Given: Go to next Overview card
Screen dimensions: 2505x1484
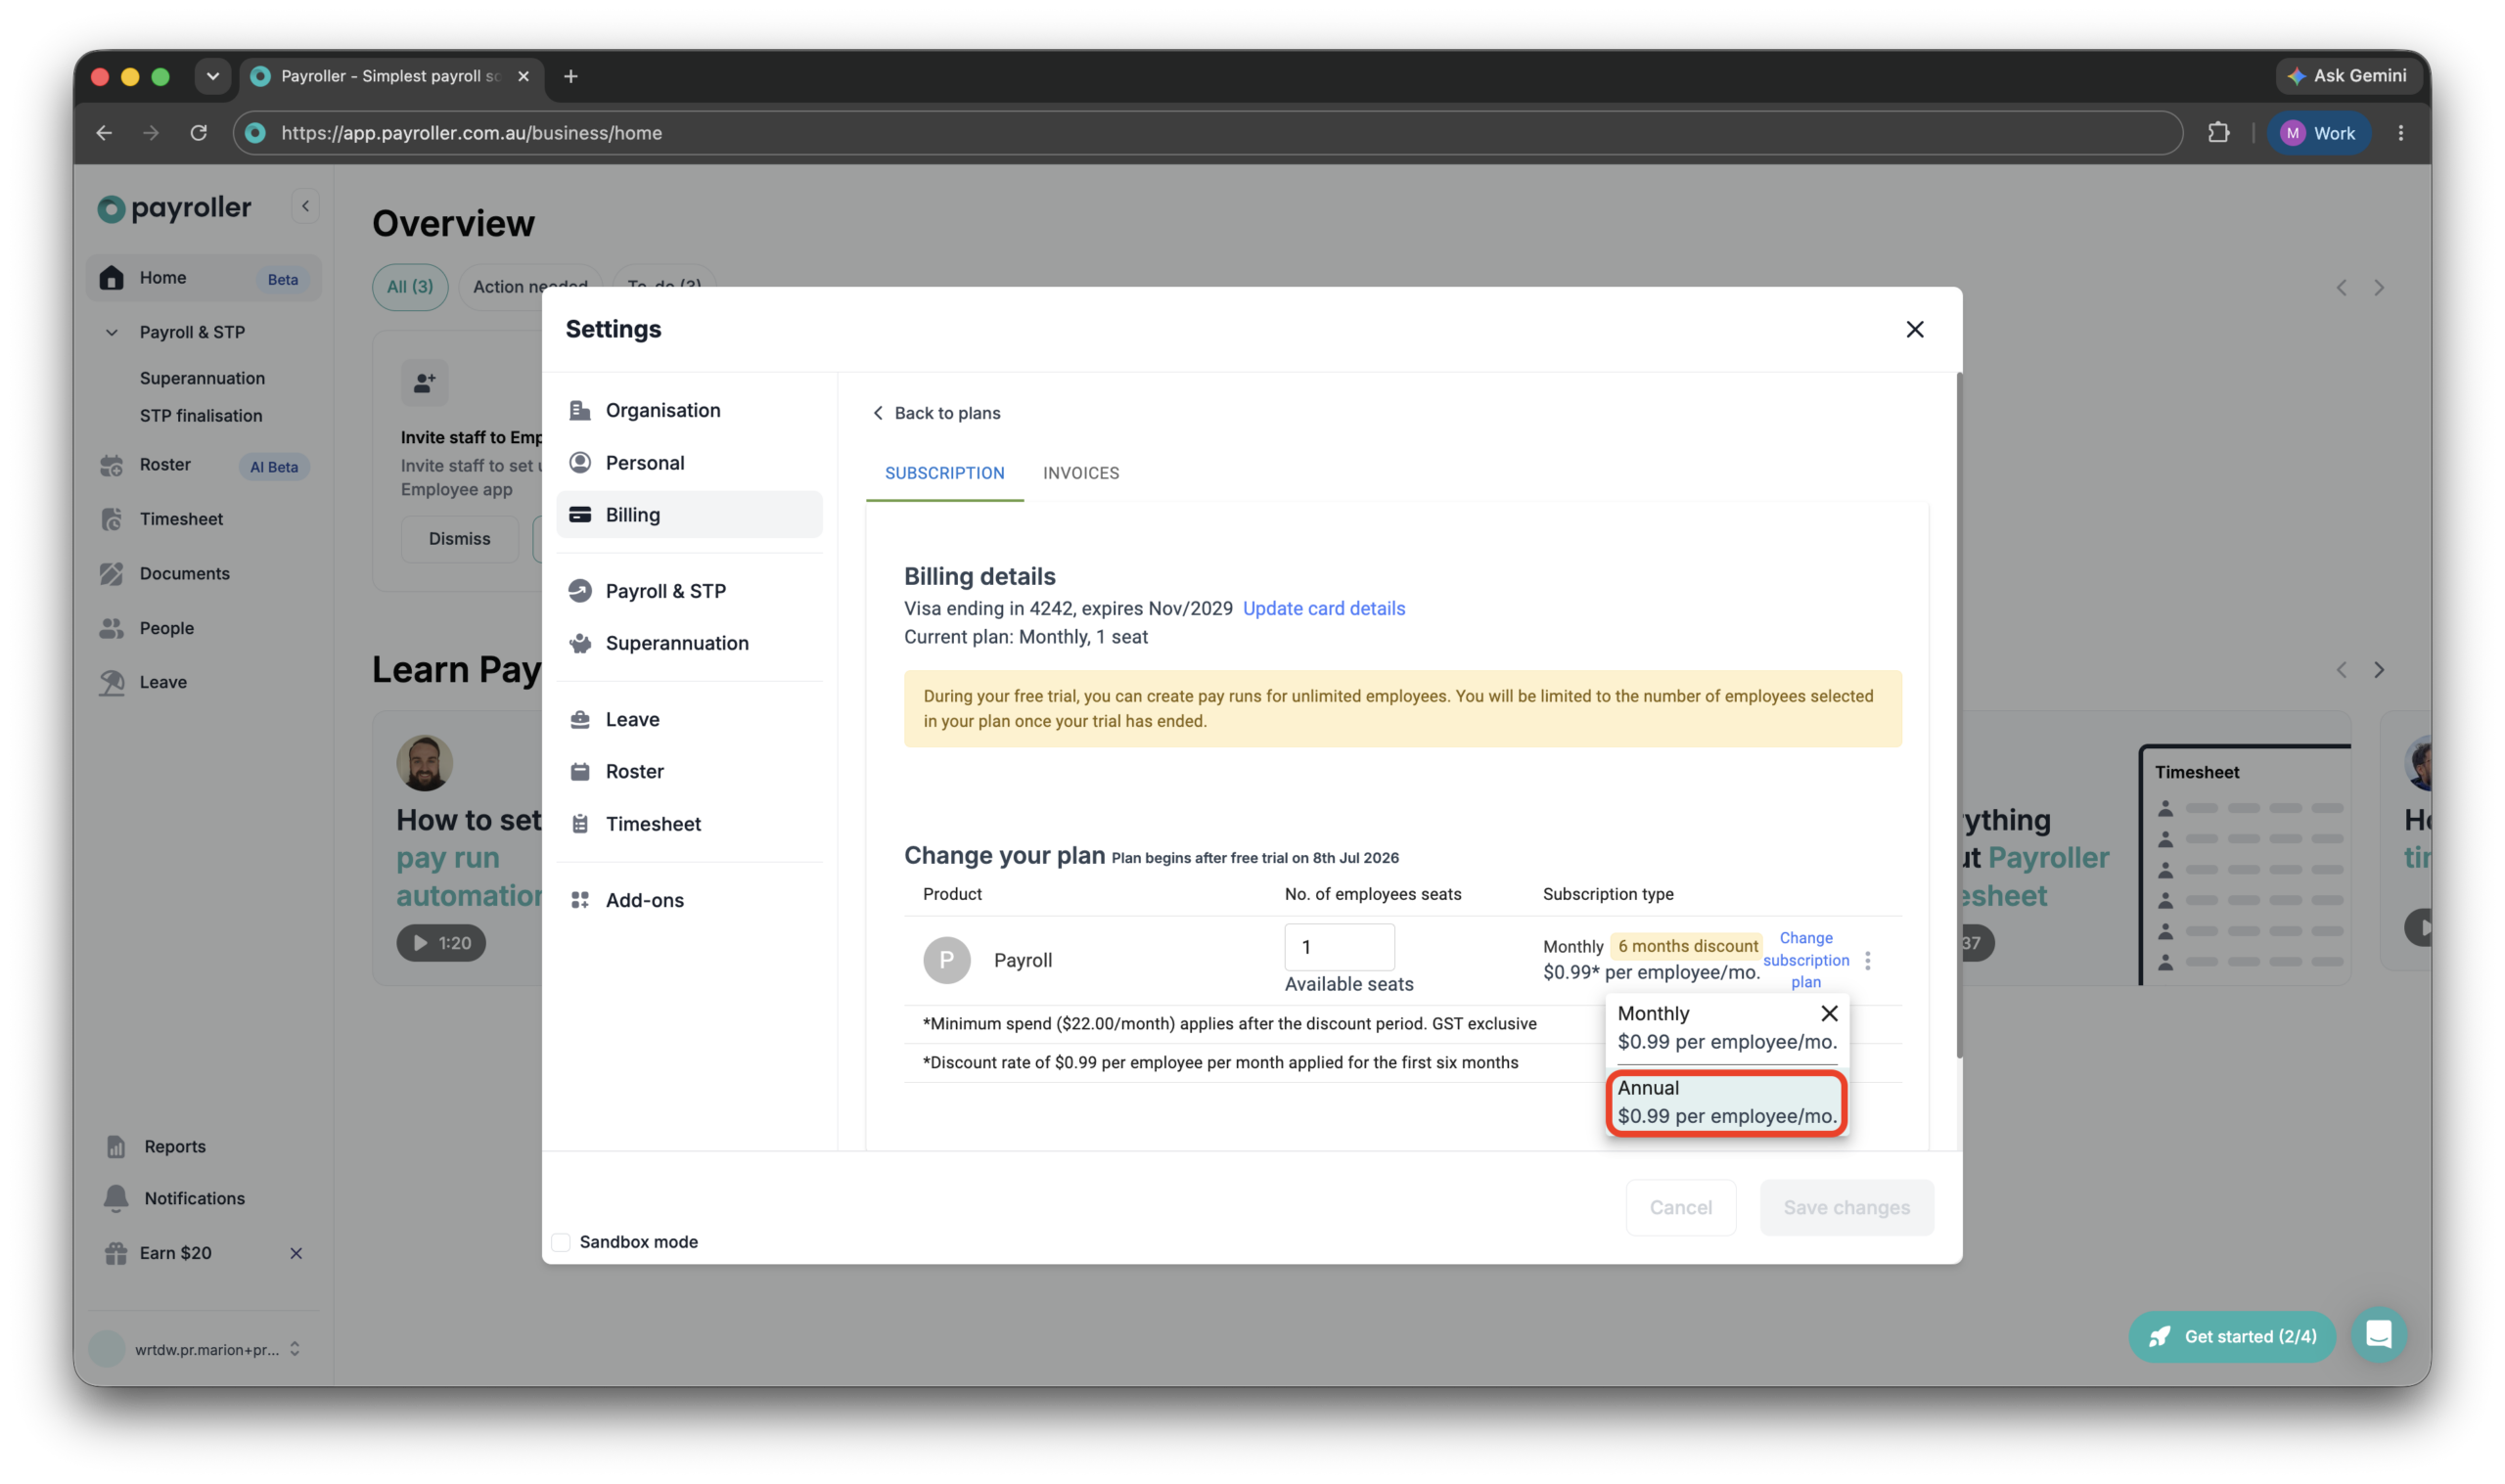Looking at the screenshot, I should tap(2377, 288).
